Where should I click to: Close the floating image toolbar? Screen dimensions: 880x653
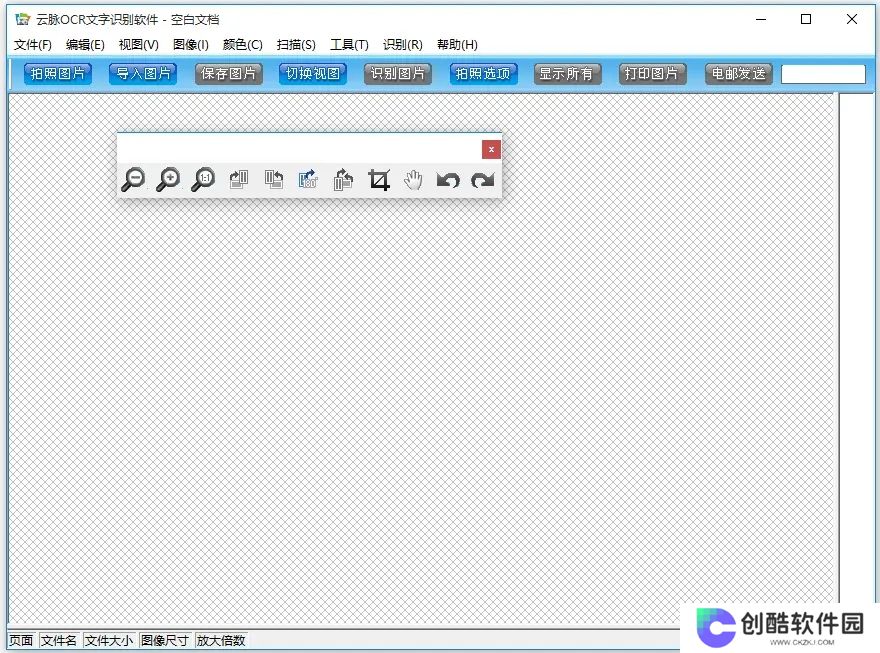(491, 149)
